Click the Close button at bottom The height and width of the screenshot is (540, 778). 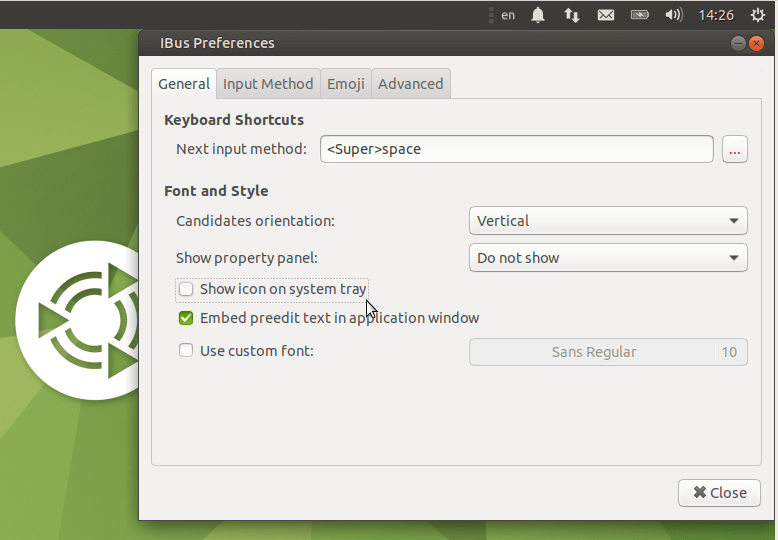pos(719,492)
